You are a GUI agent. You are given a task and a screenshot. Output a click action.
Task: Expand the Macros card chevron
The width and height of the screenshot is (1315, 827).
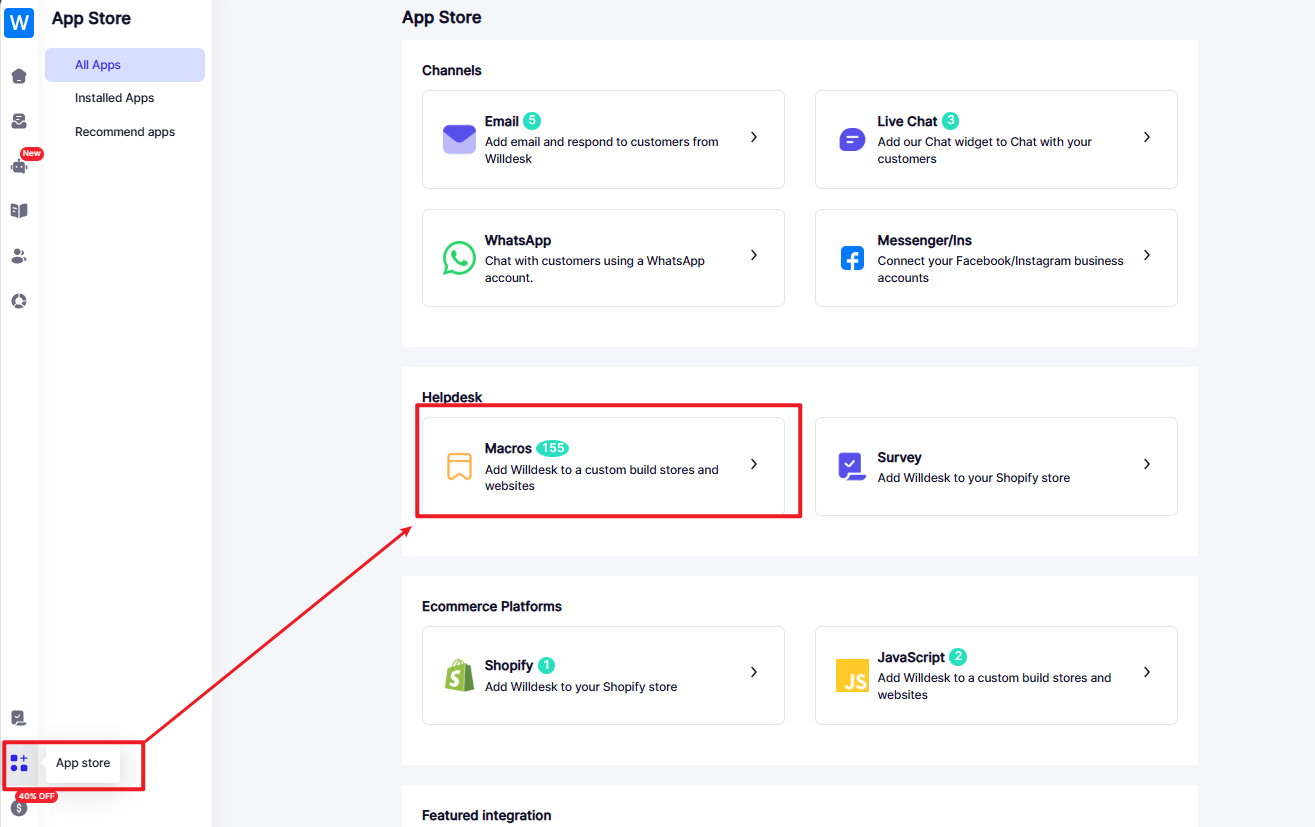tap(754, 464)
